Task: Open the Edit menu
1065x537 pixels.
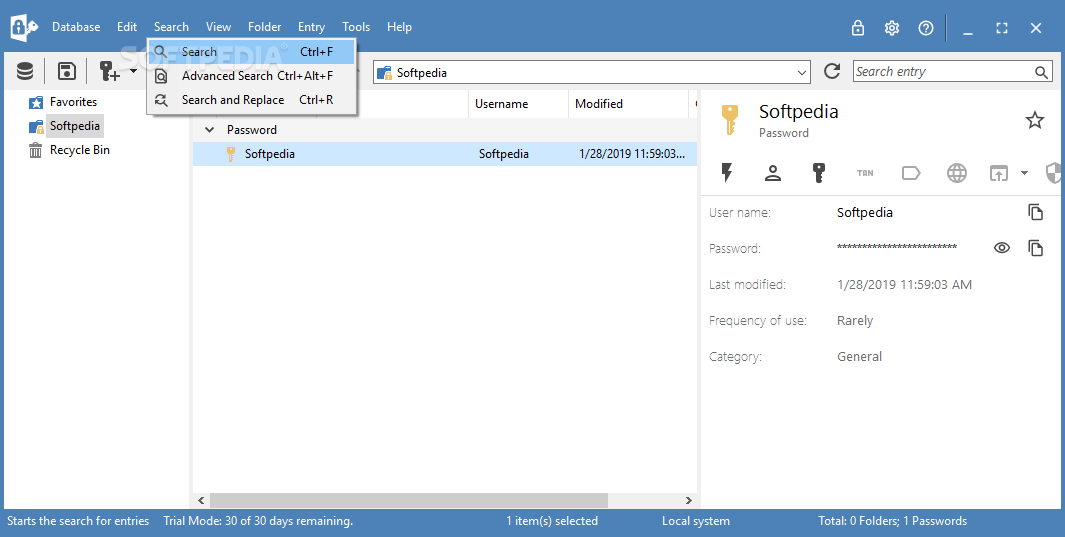Action: click(127, 27)
